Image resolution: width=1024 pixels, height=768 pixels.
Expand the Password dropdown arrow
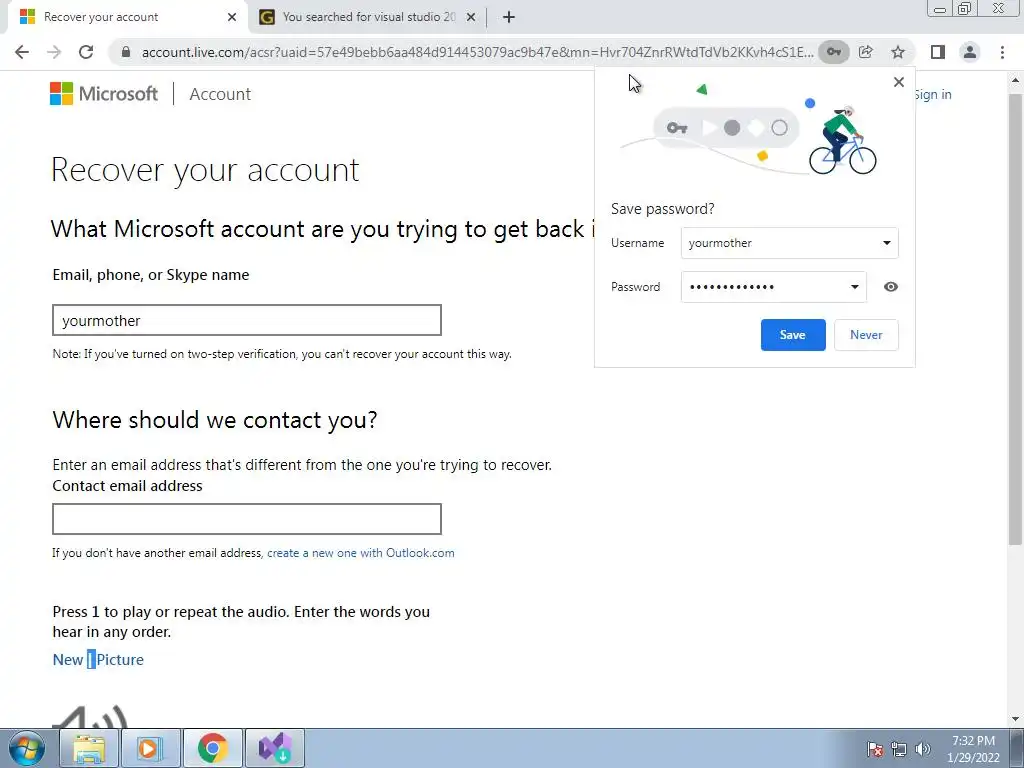[854, 287]
